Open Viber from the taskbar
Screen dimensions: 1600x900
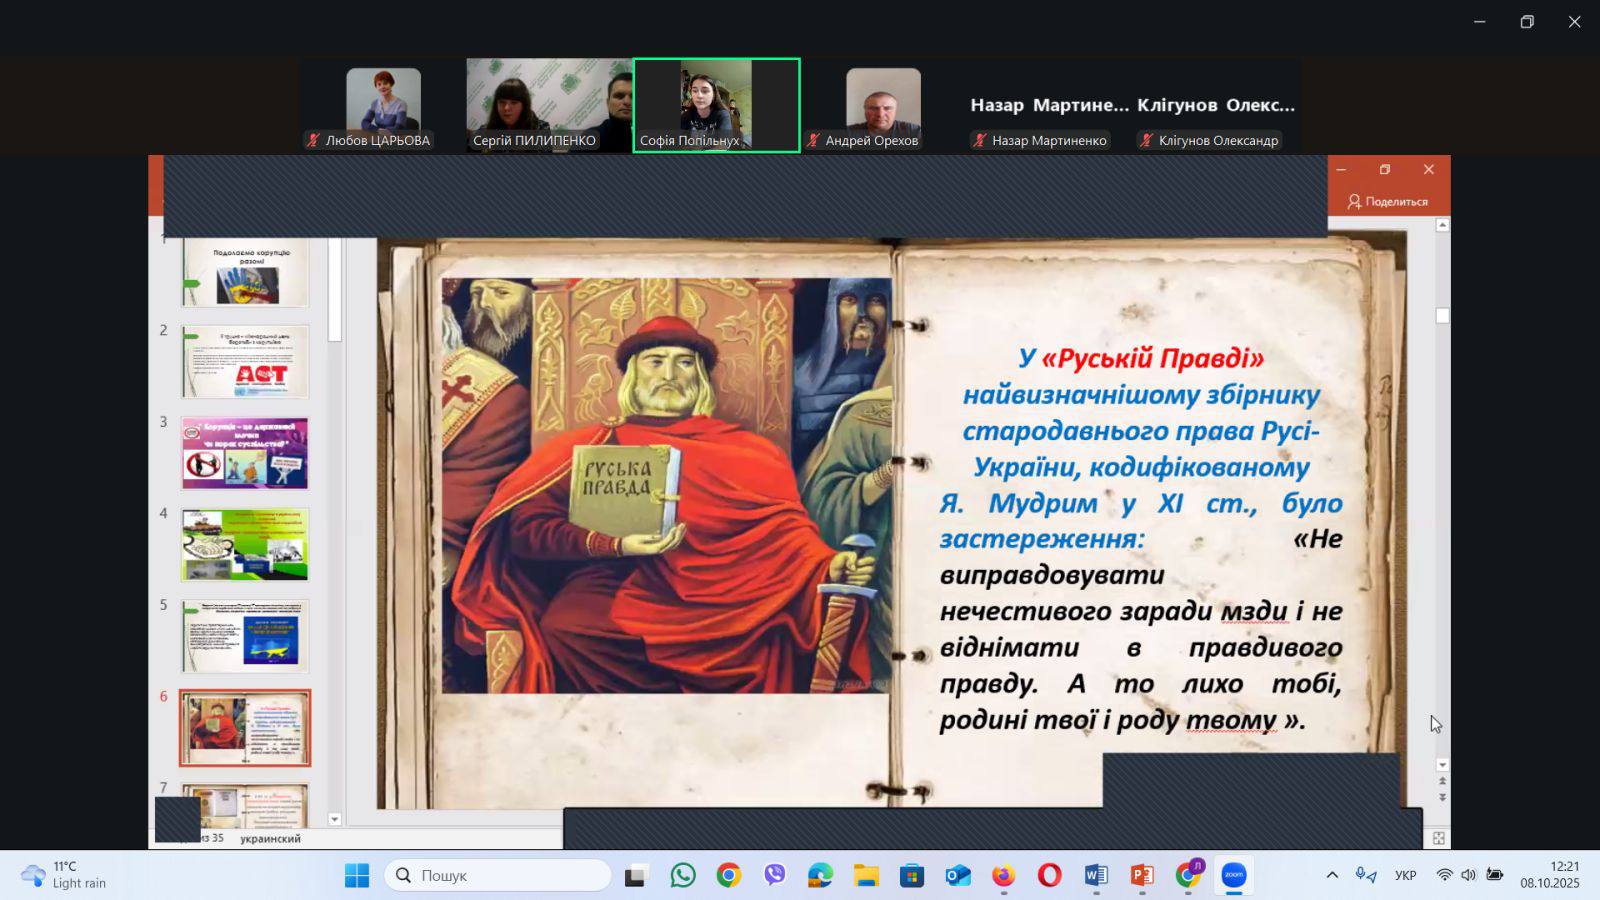pos(775,875)
